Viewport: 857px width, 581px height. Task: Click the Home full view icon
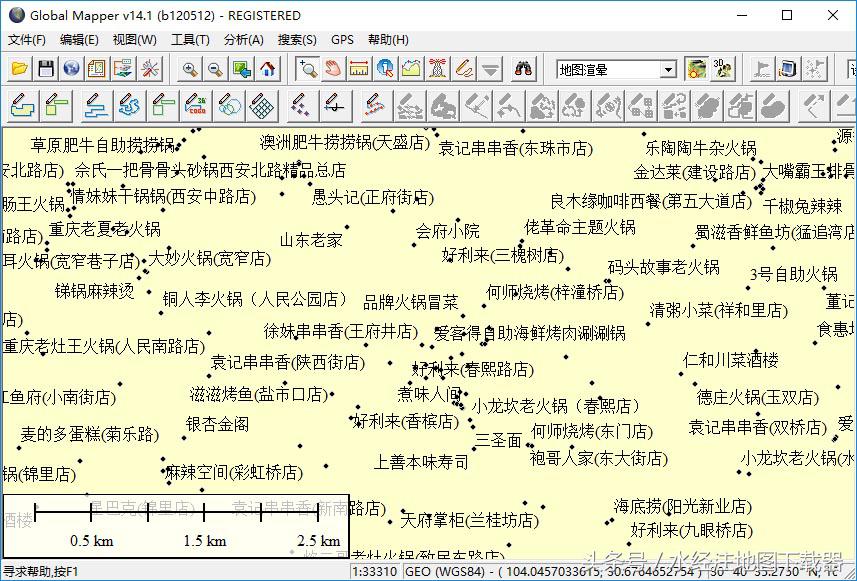tap(267, 69)
